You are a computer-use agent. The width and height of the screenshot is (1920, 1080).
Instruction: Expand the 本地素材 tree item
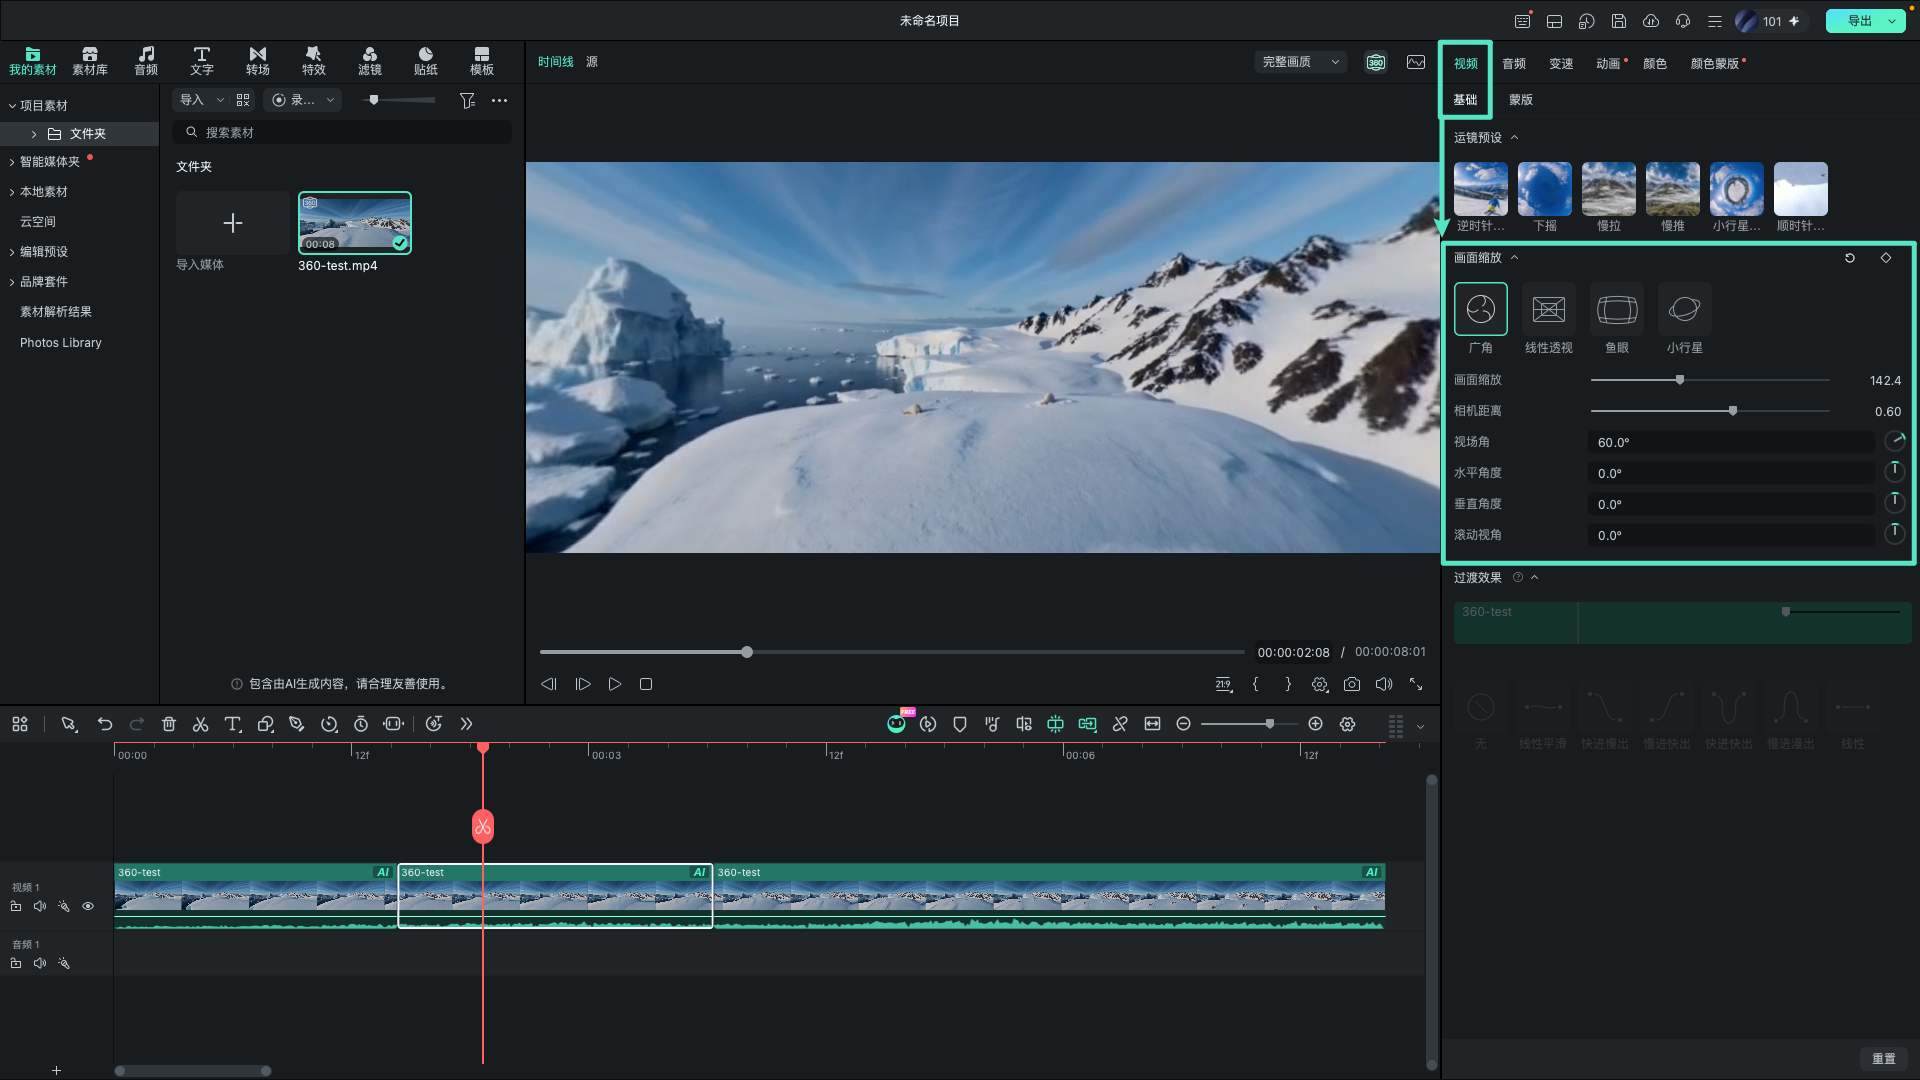click(x=12, y=192)
